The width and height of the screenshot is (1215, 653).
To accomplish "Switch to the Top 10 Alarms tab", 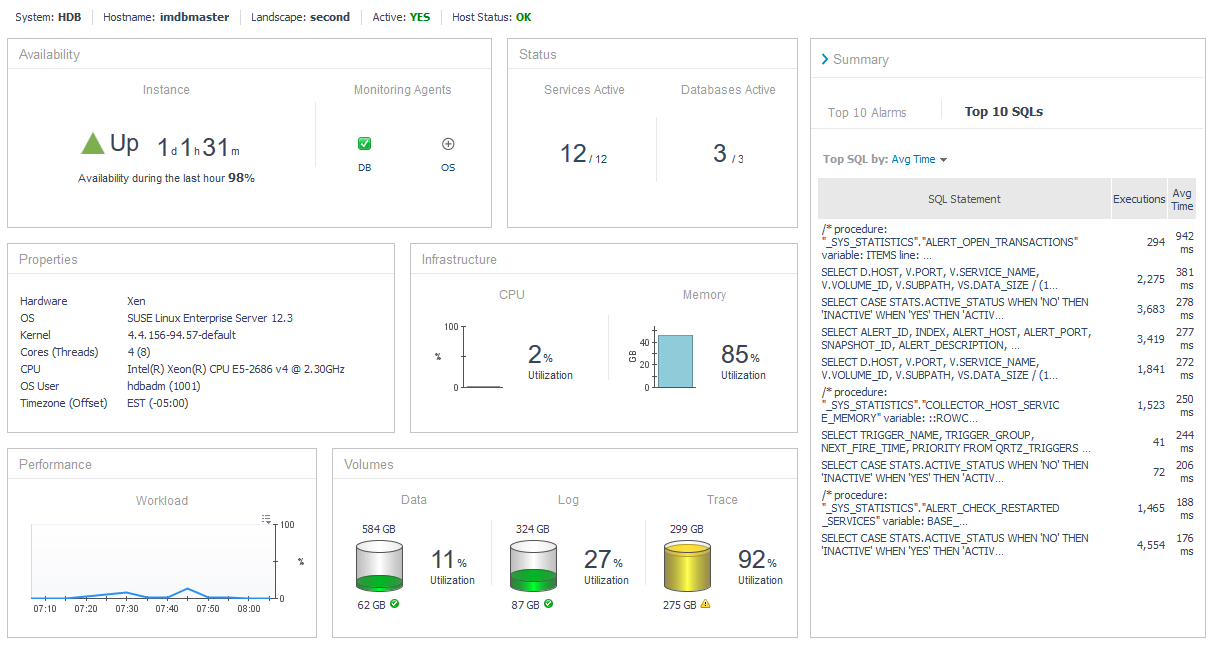I will point(867,112).
